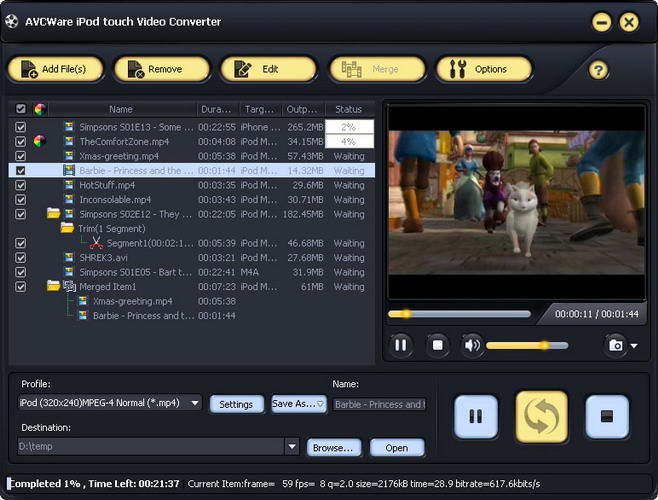Sort list by Name column header
Screen dimensions: 658x500
pos(121,109)
